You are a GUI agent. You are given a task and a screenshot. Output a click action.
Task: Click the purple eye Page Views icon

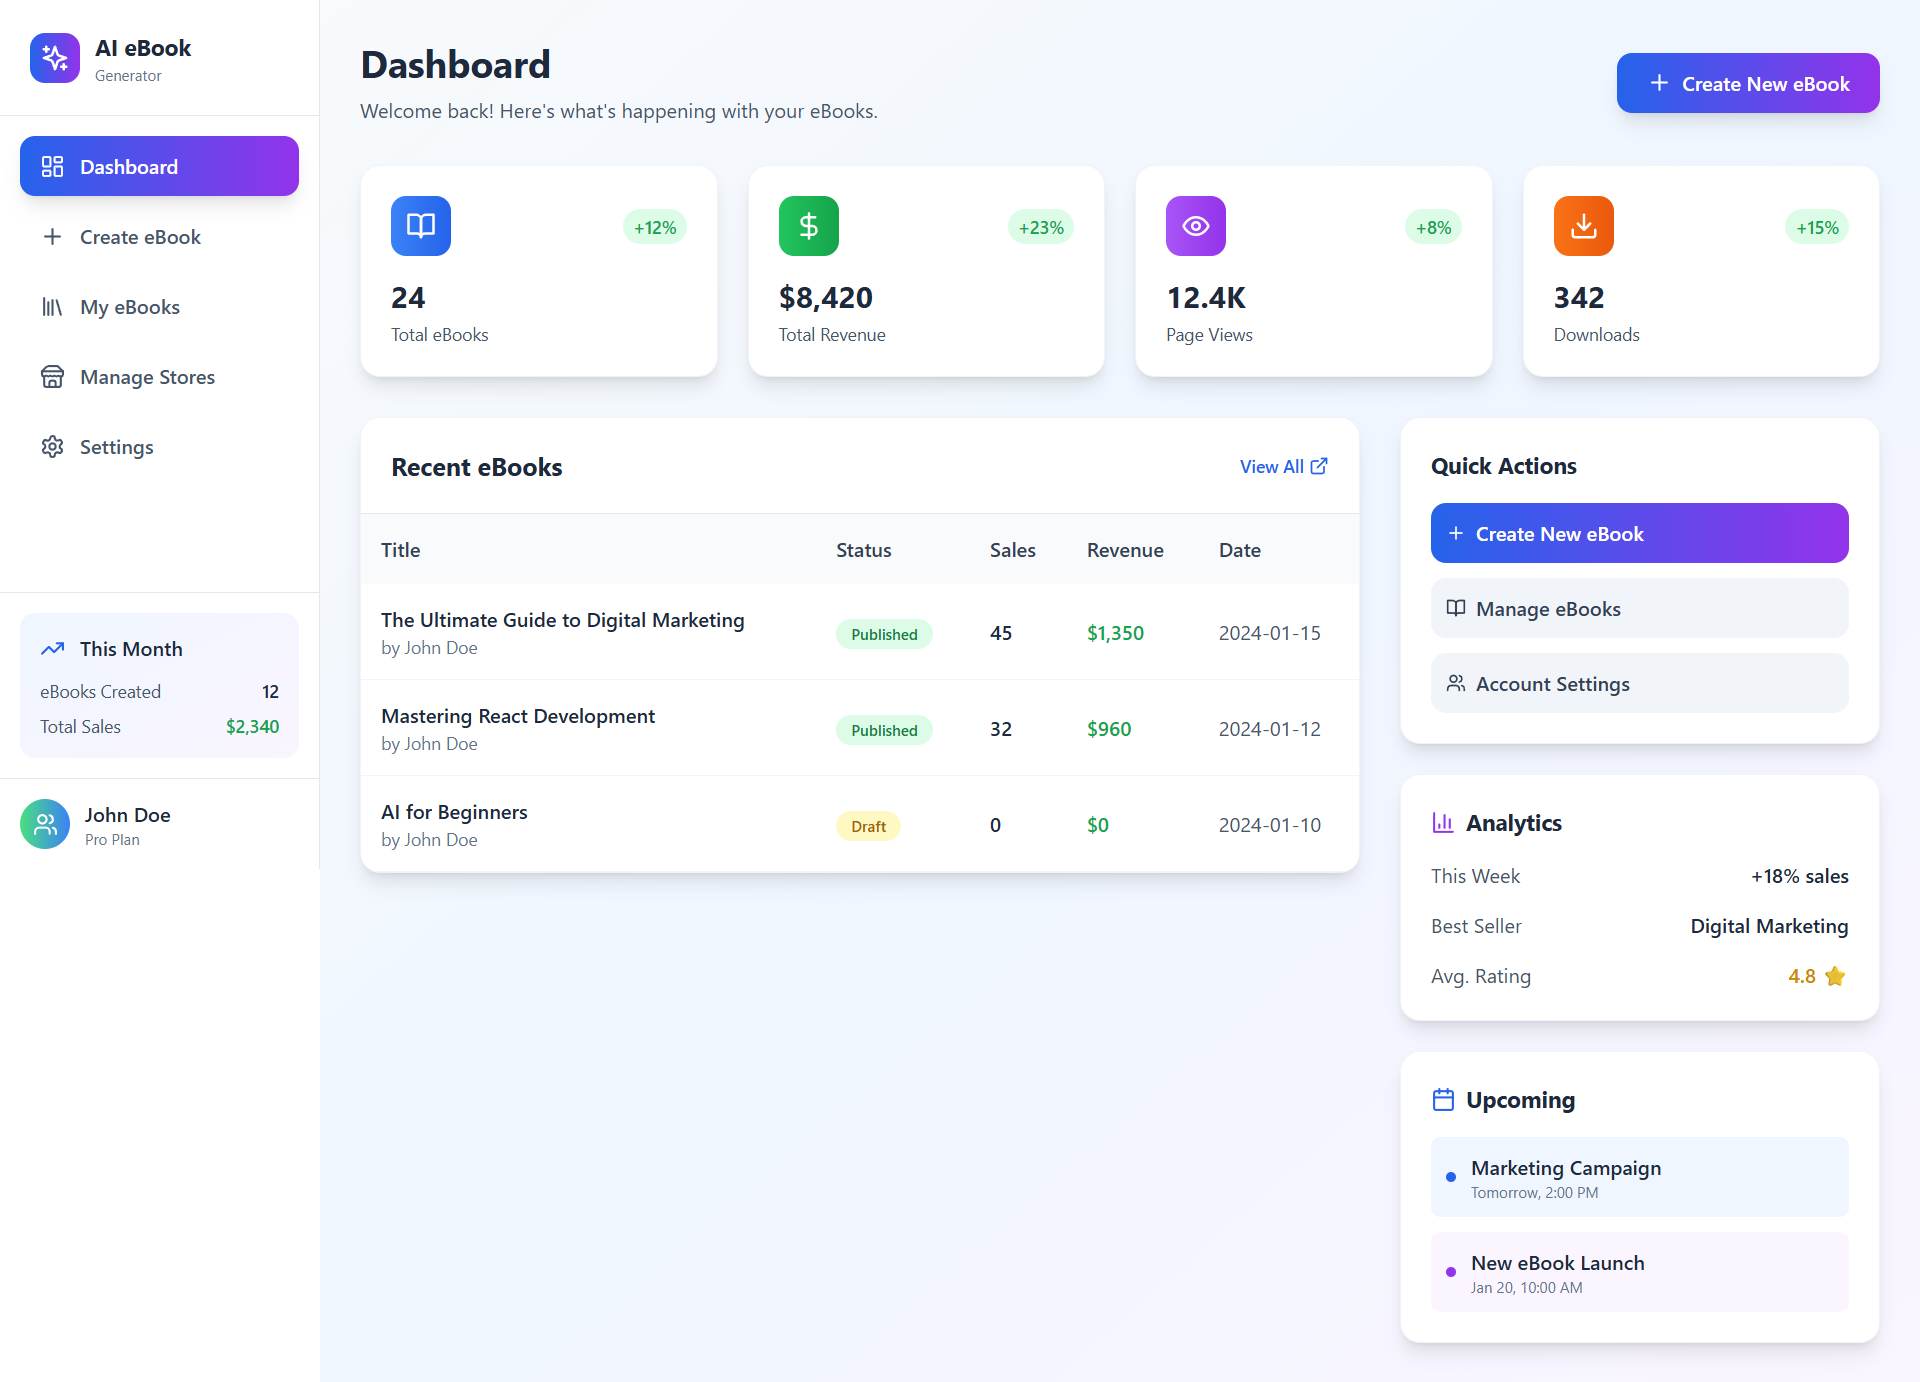1195,226
